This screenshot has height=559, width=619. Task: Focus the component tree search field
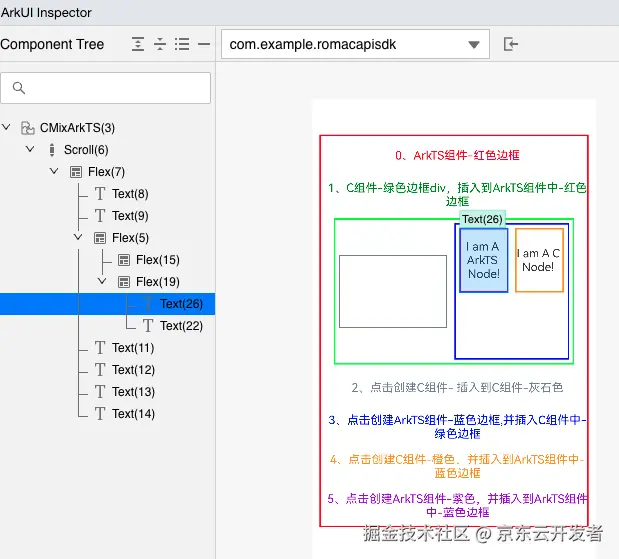point(105,88)
